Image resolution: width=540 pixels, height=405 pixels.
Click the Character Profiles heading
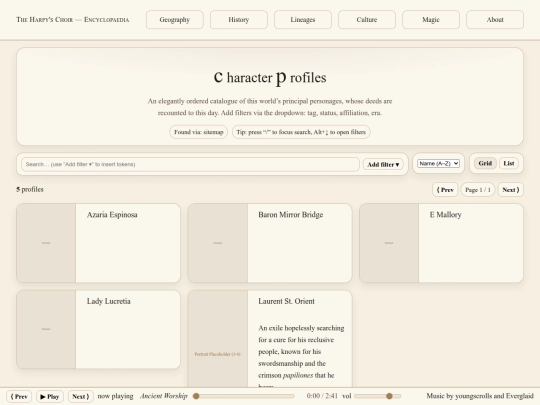click(270, 77)
